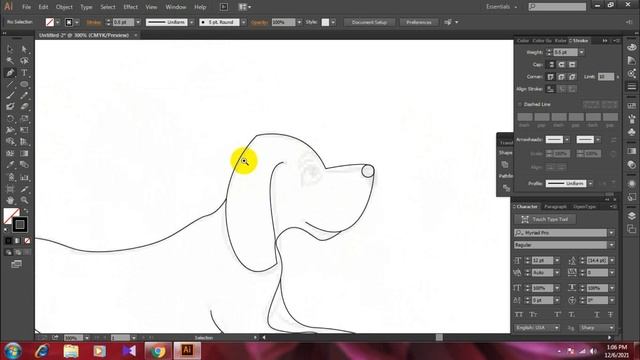Choose the Miter Join corner
Viewport: 640px width, 360px height.
(x=551, y=77)
